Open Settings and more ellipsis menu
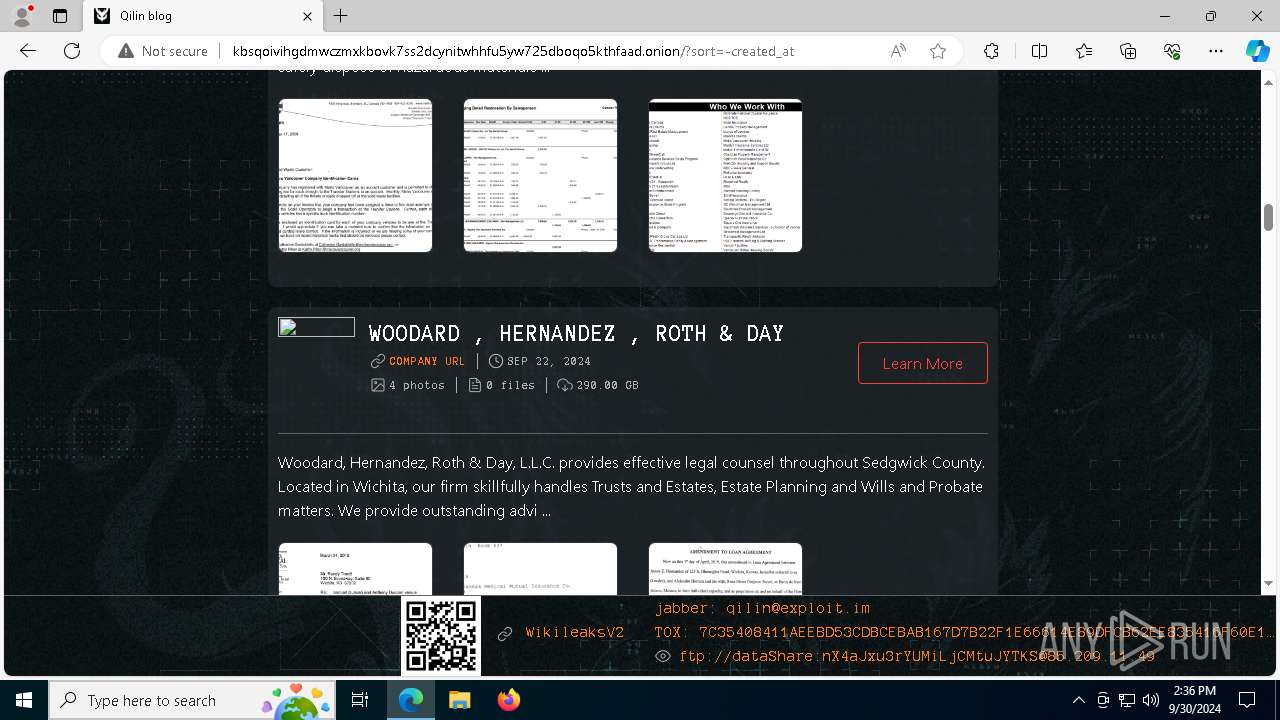Image resolution: width=1280 pixels, height=720 pixels. pos(1216,51)
